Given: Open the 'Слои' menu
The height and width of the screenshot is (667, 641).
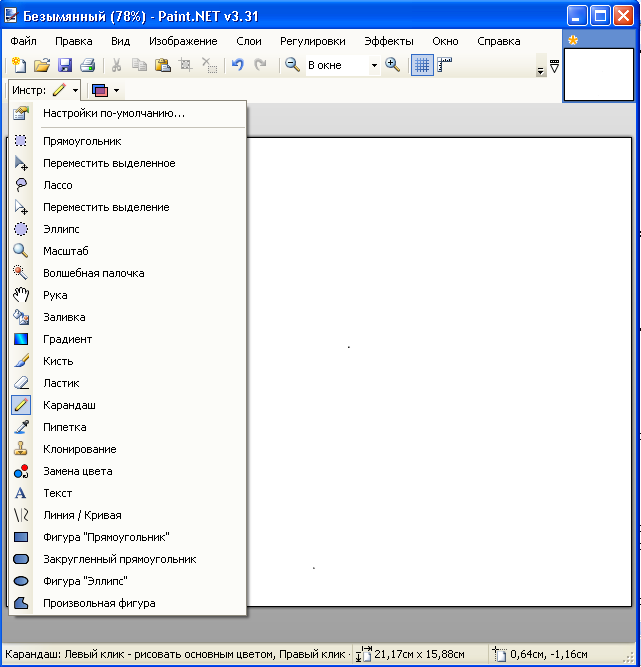Looking at the screenshot, I should pos(249,41).
